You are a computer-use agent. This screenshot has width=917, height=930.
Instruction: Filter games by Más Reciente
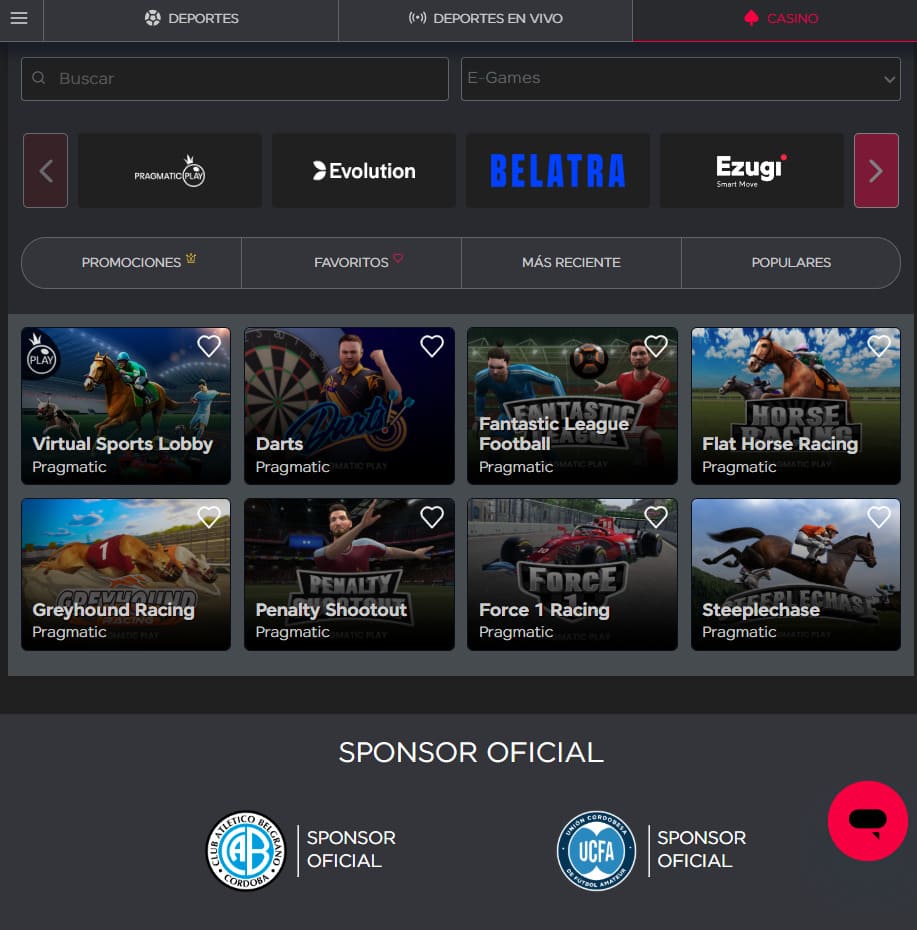(571, 262)
